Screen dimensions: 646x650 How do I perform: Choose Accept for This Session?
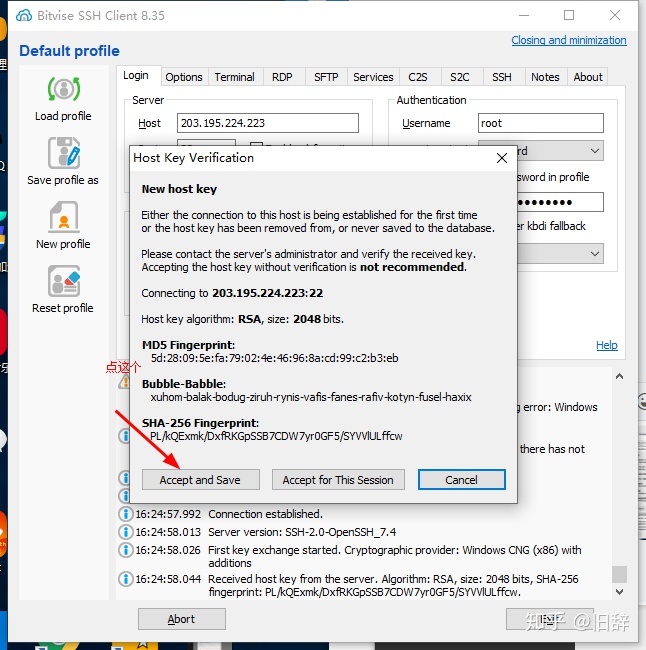tap(338, 480)
